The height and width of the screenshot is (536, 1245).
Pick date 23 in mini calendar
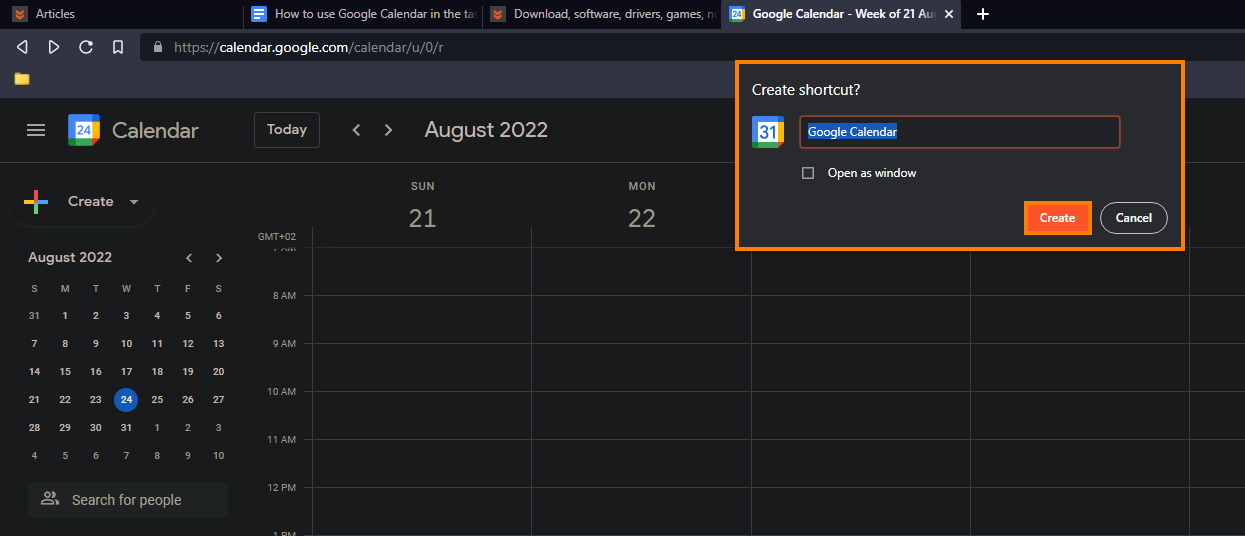[x=96, y=400]
